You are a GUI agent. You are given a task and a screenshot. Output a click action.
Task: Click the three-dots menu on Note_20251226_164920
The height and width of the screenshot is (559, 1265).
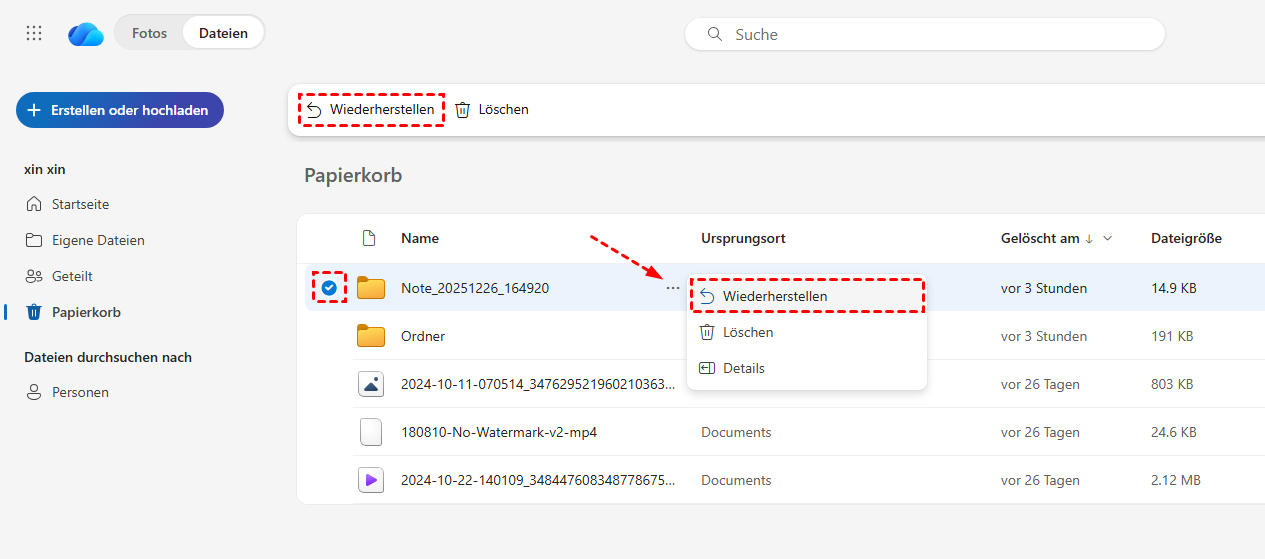coord(672,289)
